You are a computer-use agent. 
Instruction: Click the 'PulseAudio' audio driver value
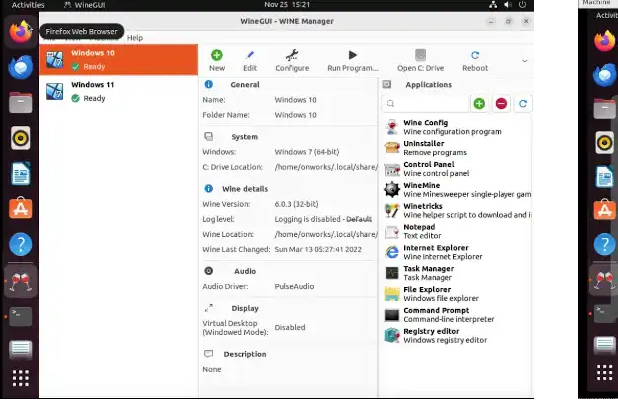tap(294, 286)
